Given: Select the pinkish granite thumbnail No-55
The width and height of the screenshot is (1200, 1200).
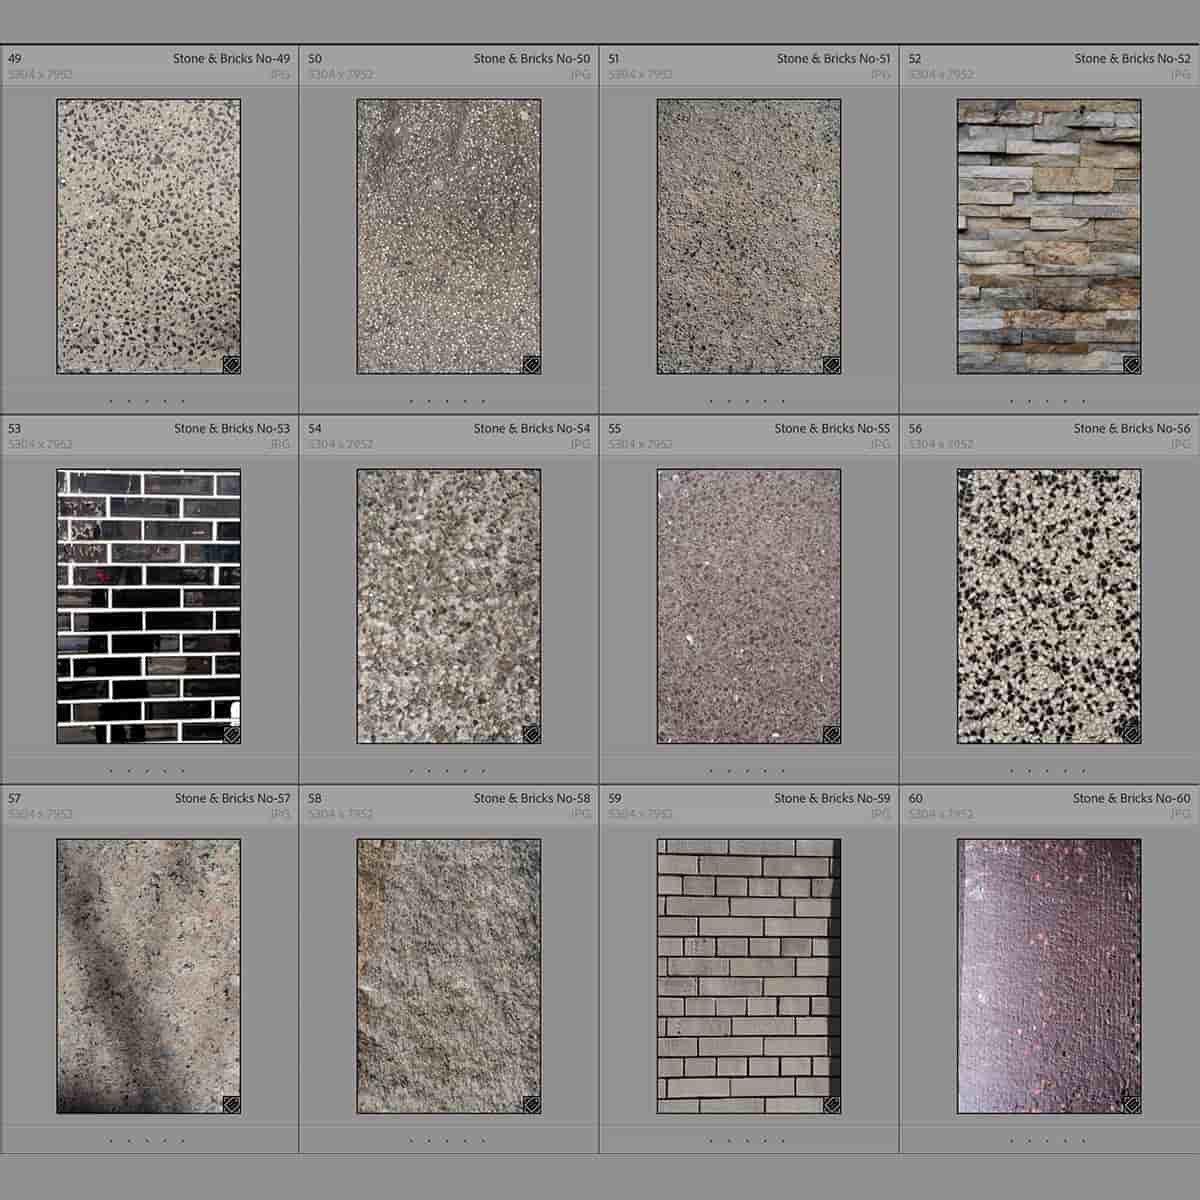Looking at the screenshot, I should click(x=749, y=606).
